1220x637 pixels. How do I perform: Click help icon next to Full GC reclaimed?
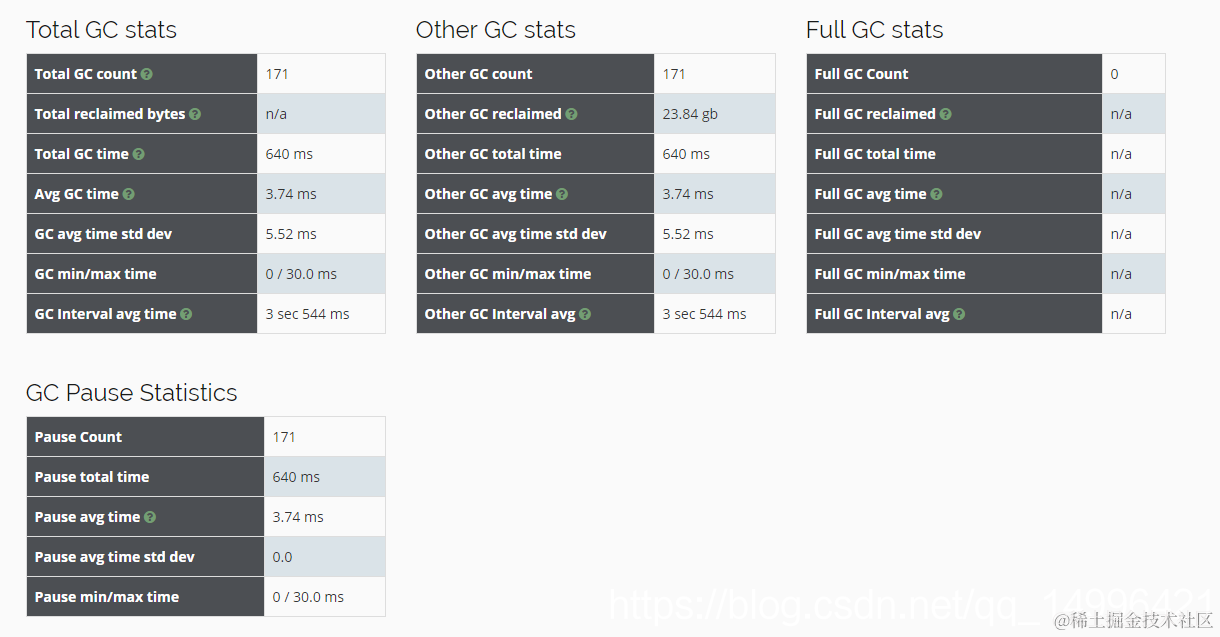coord(945,114)
